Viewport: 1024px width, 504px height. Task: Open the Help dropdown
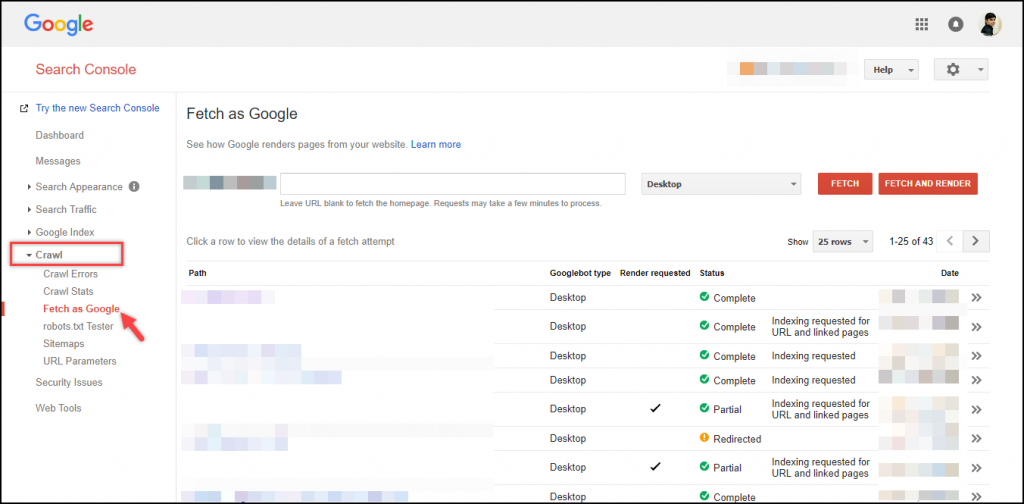coord(891,69)
